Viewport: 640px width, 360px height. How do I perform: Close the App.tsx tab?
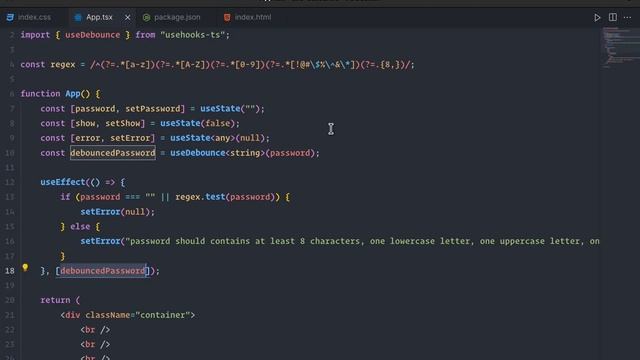point(127,18)
